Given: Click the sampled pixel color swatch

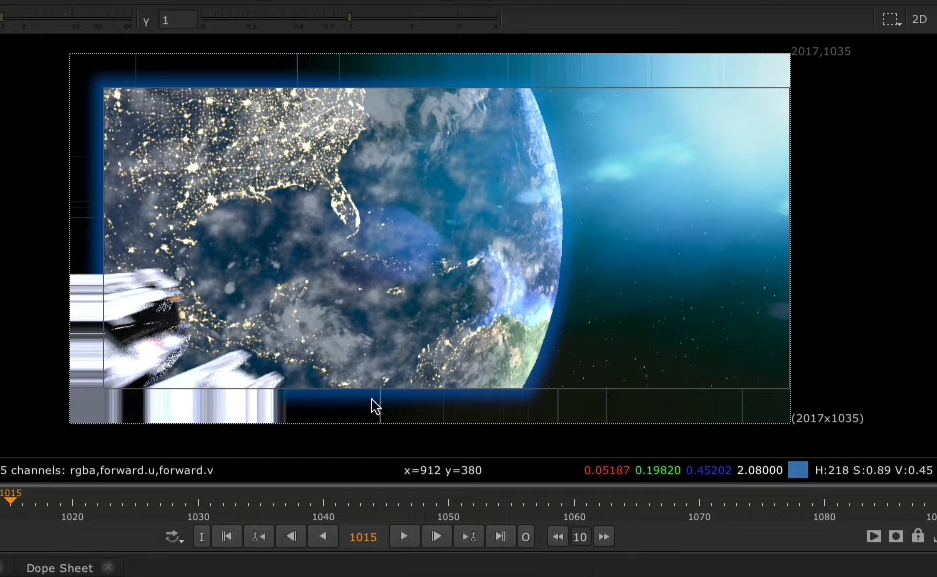Looking at the screenshot, I should [798, 470].
